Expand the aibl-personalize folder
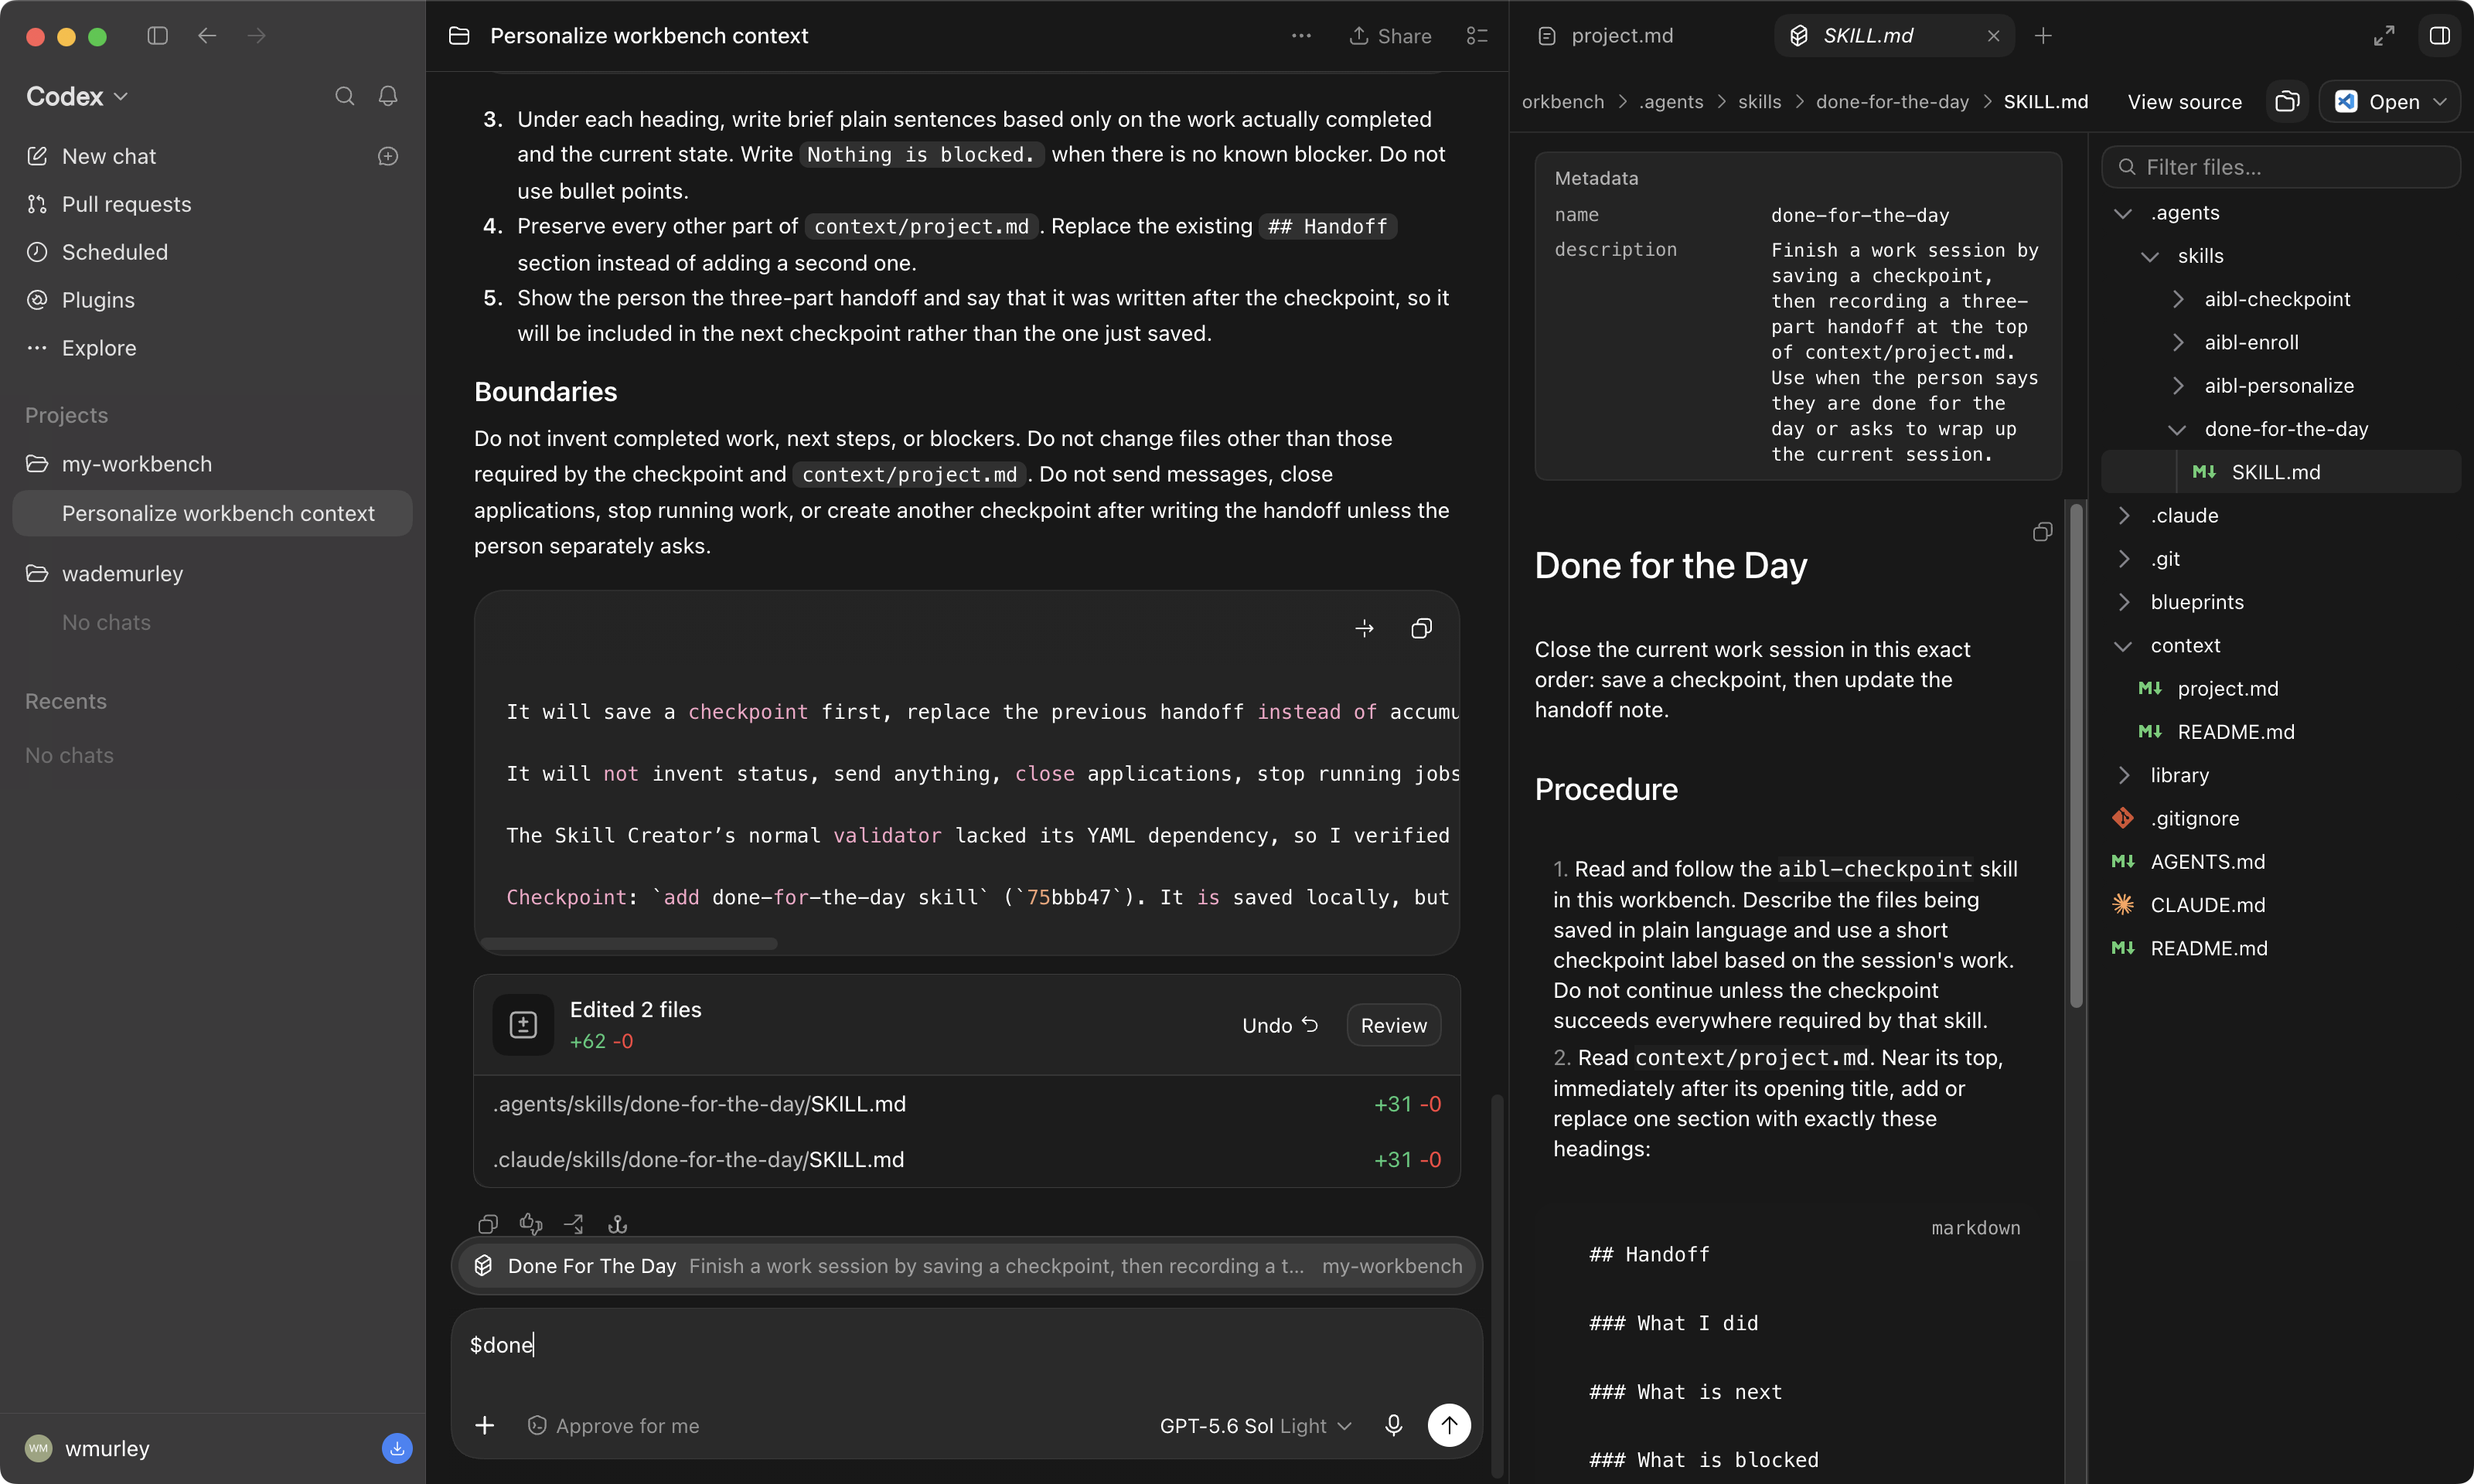 pyautogui.click(x=2176, y=386)
